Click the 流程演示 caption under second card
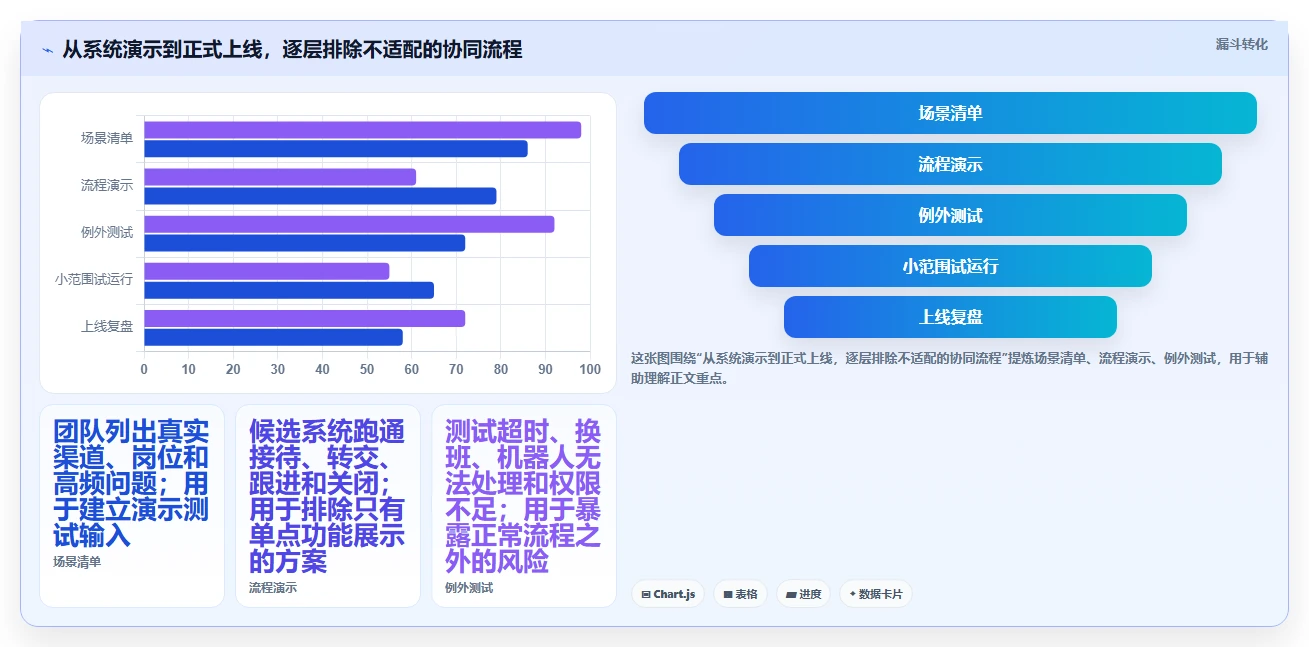 [x=273, y=588]
